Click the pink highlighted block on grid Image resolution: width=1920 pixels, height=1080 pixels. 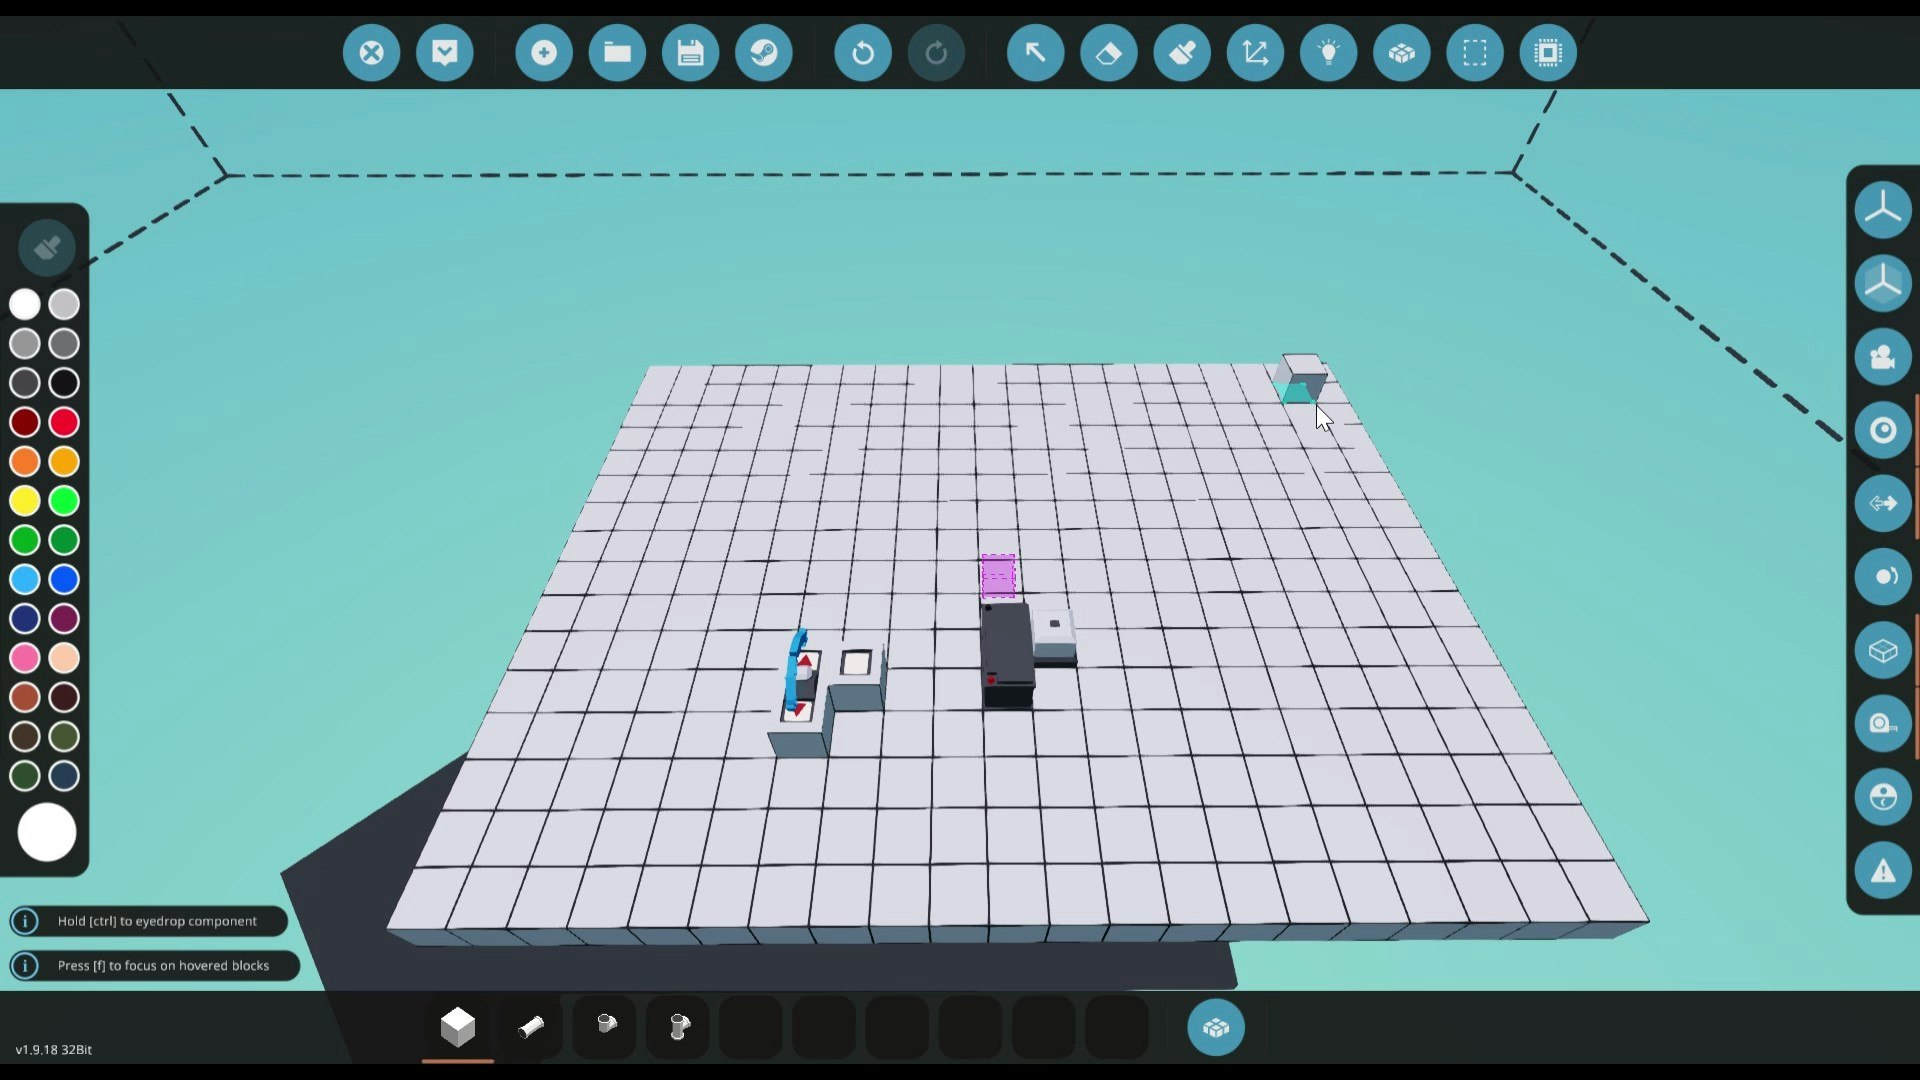[x=998, y=576]
